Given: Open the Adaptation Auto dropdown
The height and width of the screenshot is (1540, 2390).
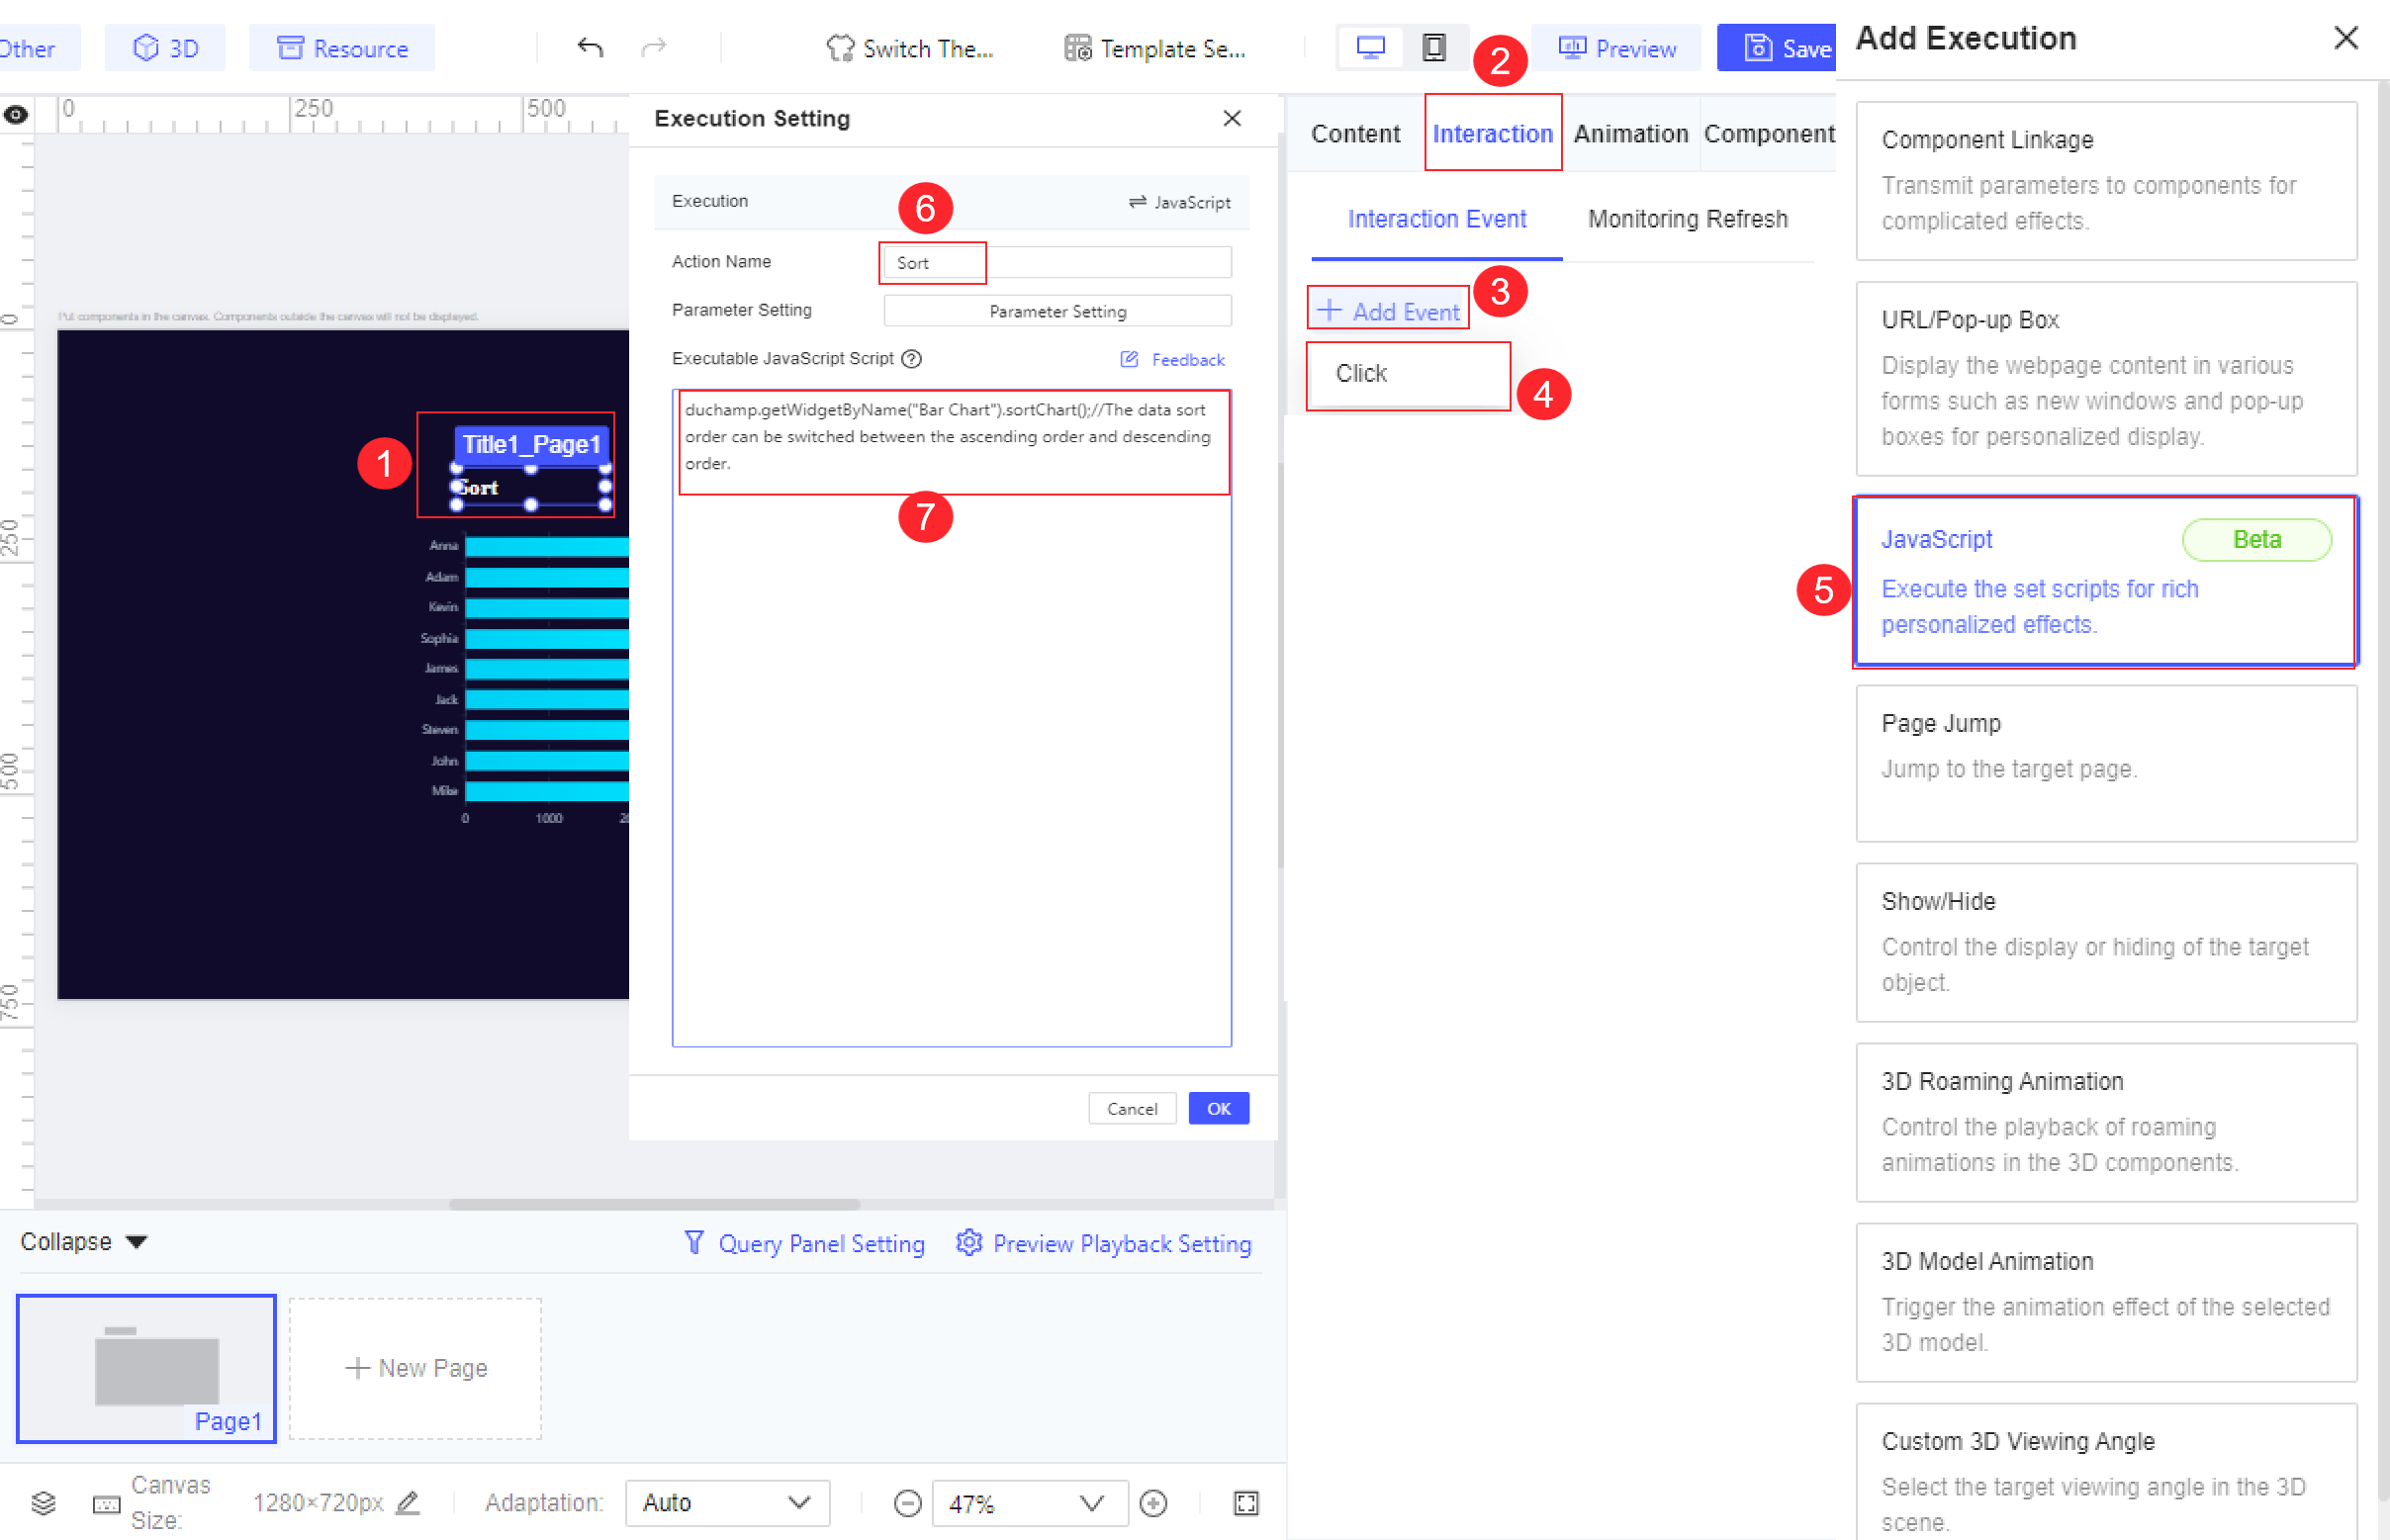Looking at the screenshot, I should pyautogui.click(x=727, y=1503).
